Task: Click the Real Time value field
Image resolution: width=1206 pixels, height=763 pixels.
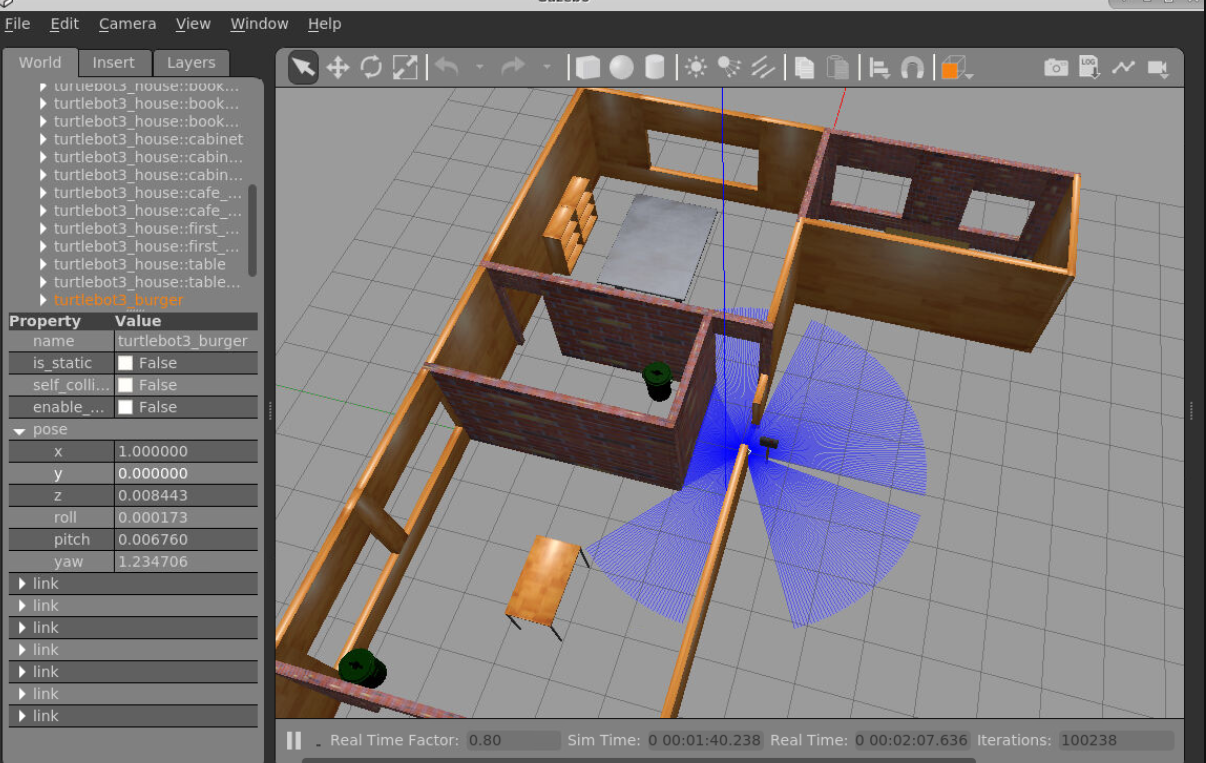Action: (x=910, y=741)
